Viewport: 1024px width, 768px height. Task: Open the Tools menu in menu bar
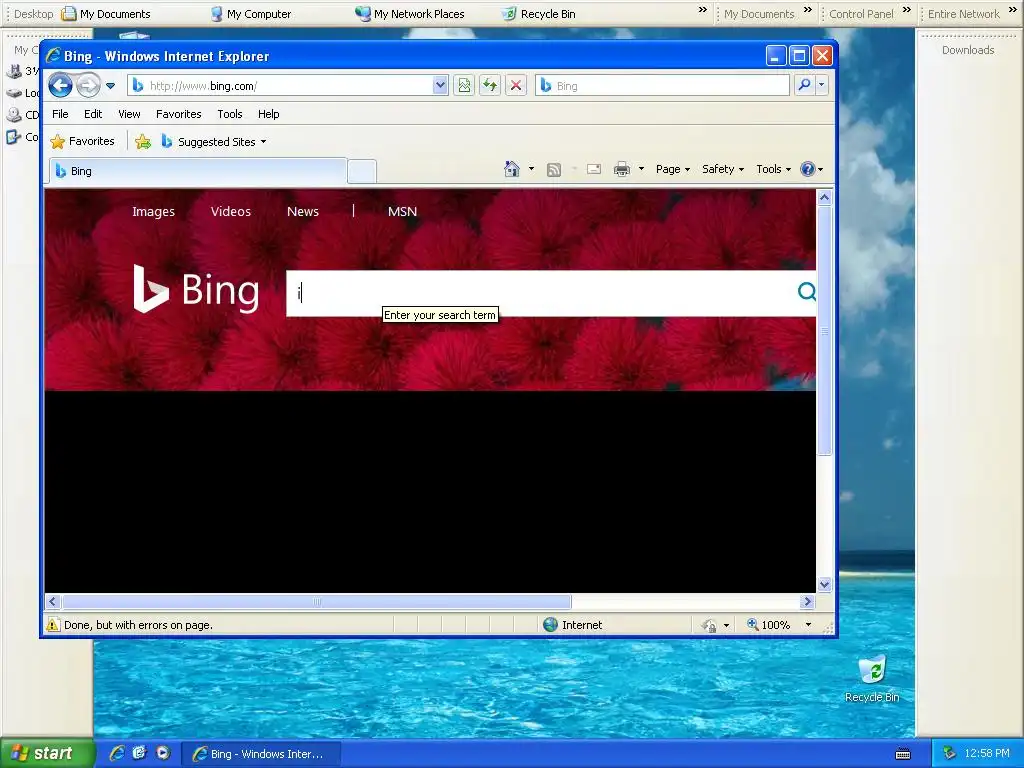tap(230, 114)
